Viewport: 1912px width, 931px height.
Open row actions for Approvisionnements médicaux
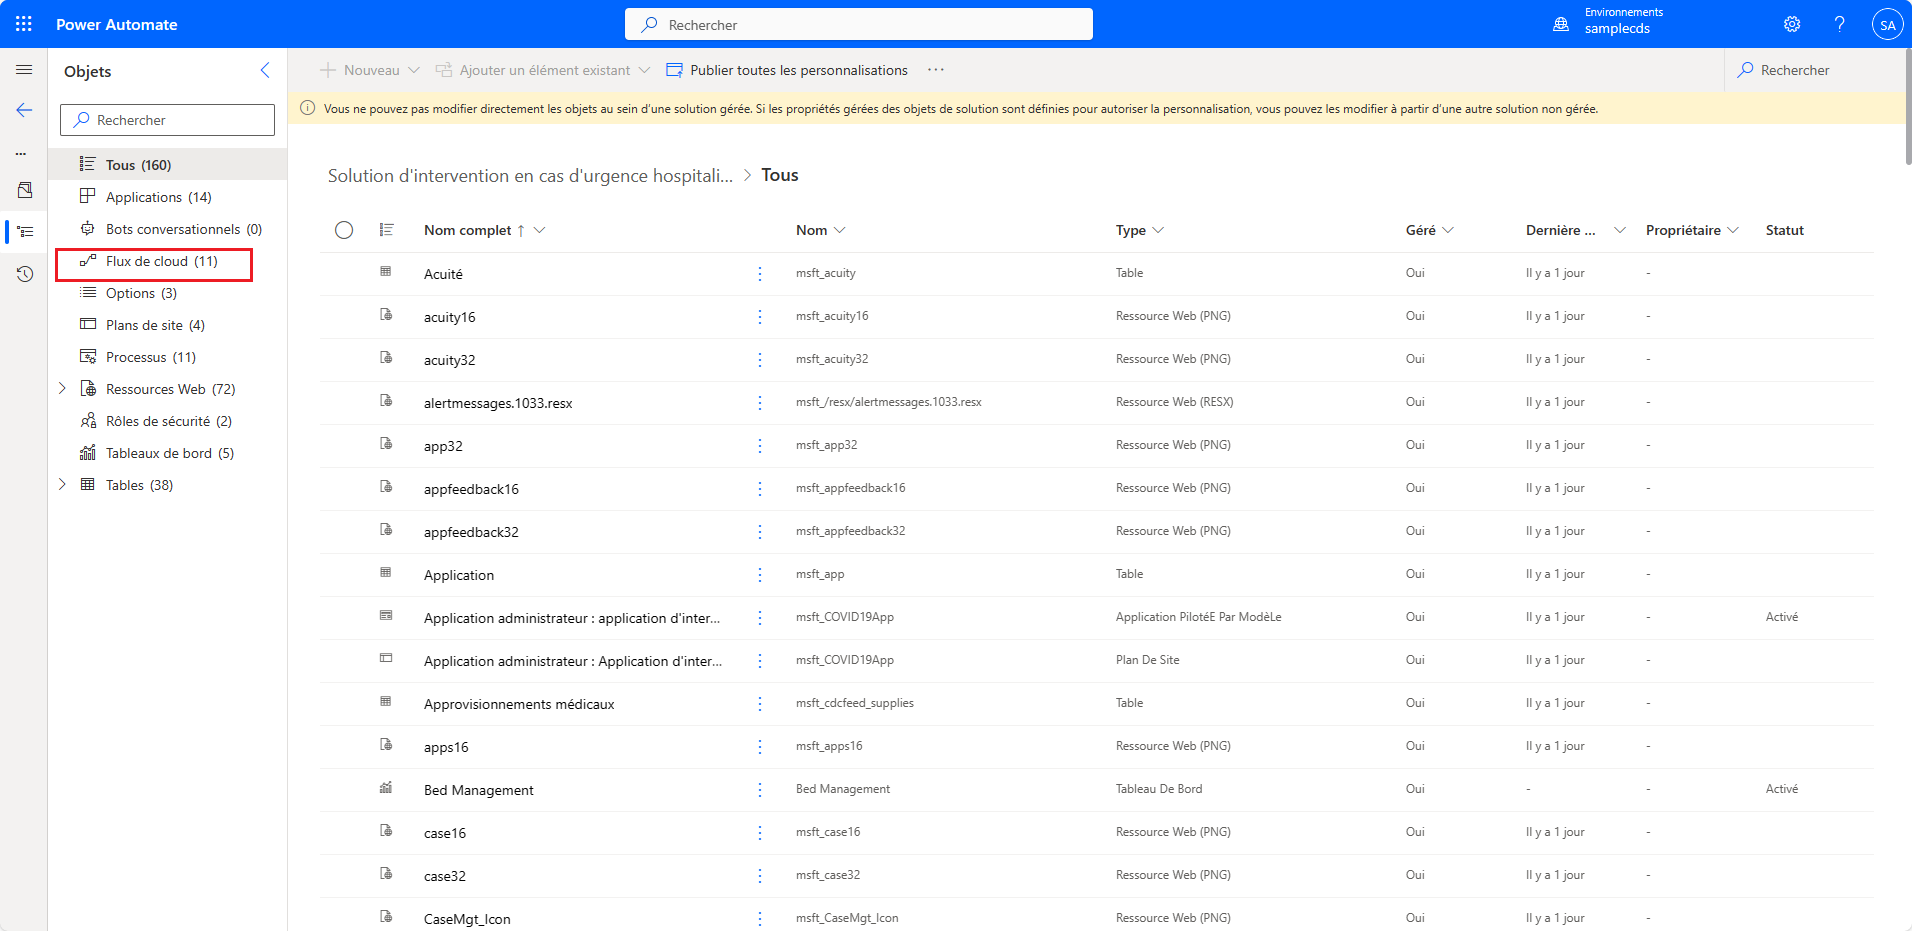point(760,704)
